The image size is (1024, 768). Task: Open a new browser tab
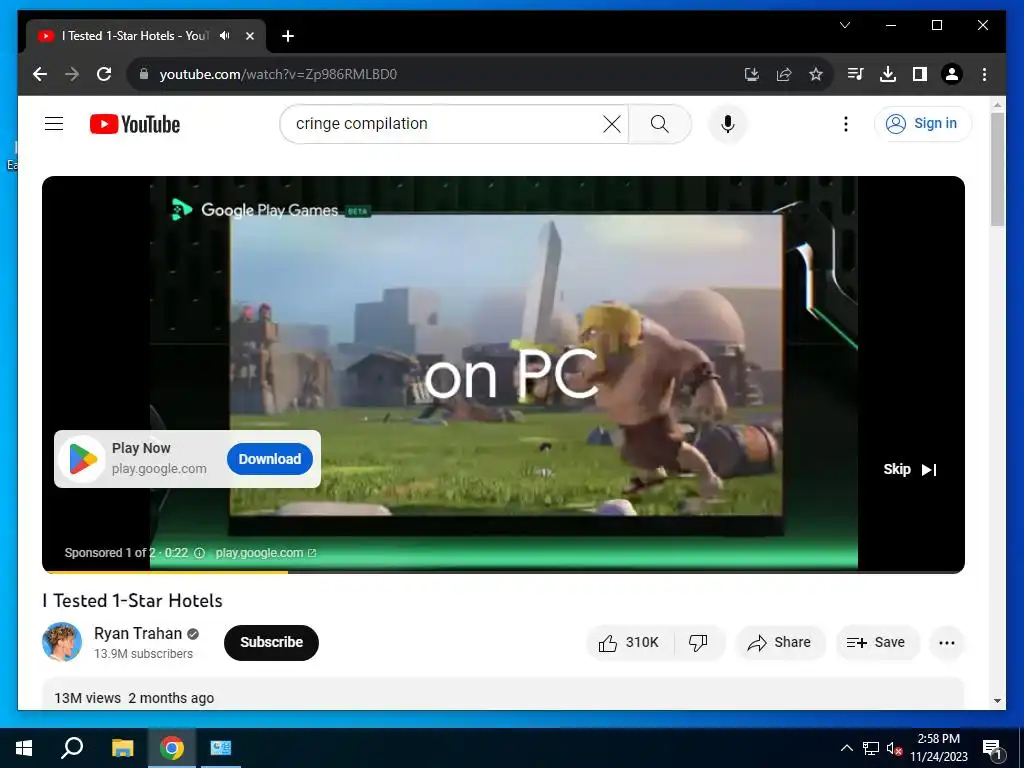pyautogui.click(x=288, y=36)
